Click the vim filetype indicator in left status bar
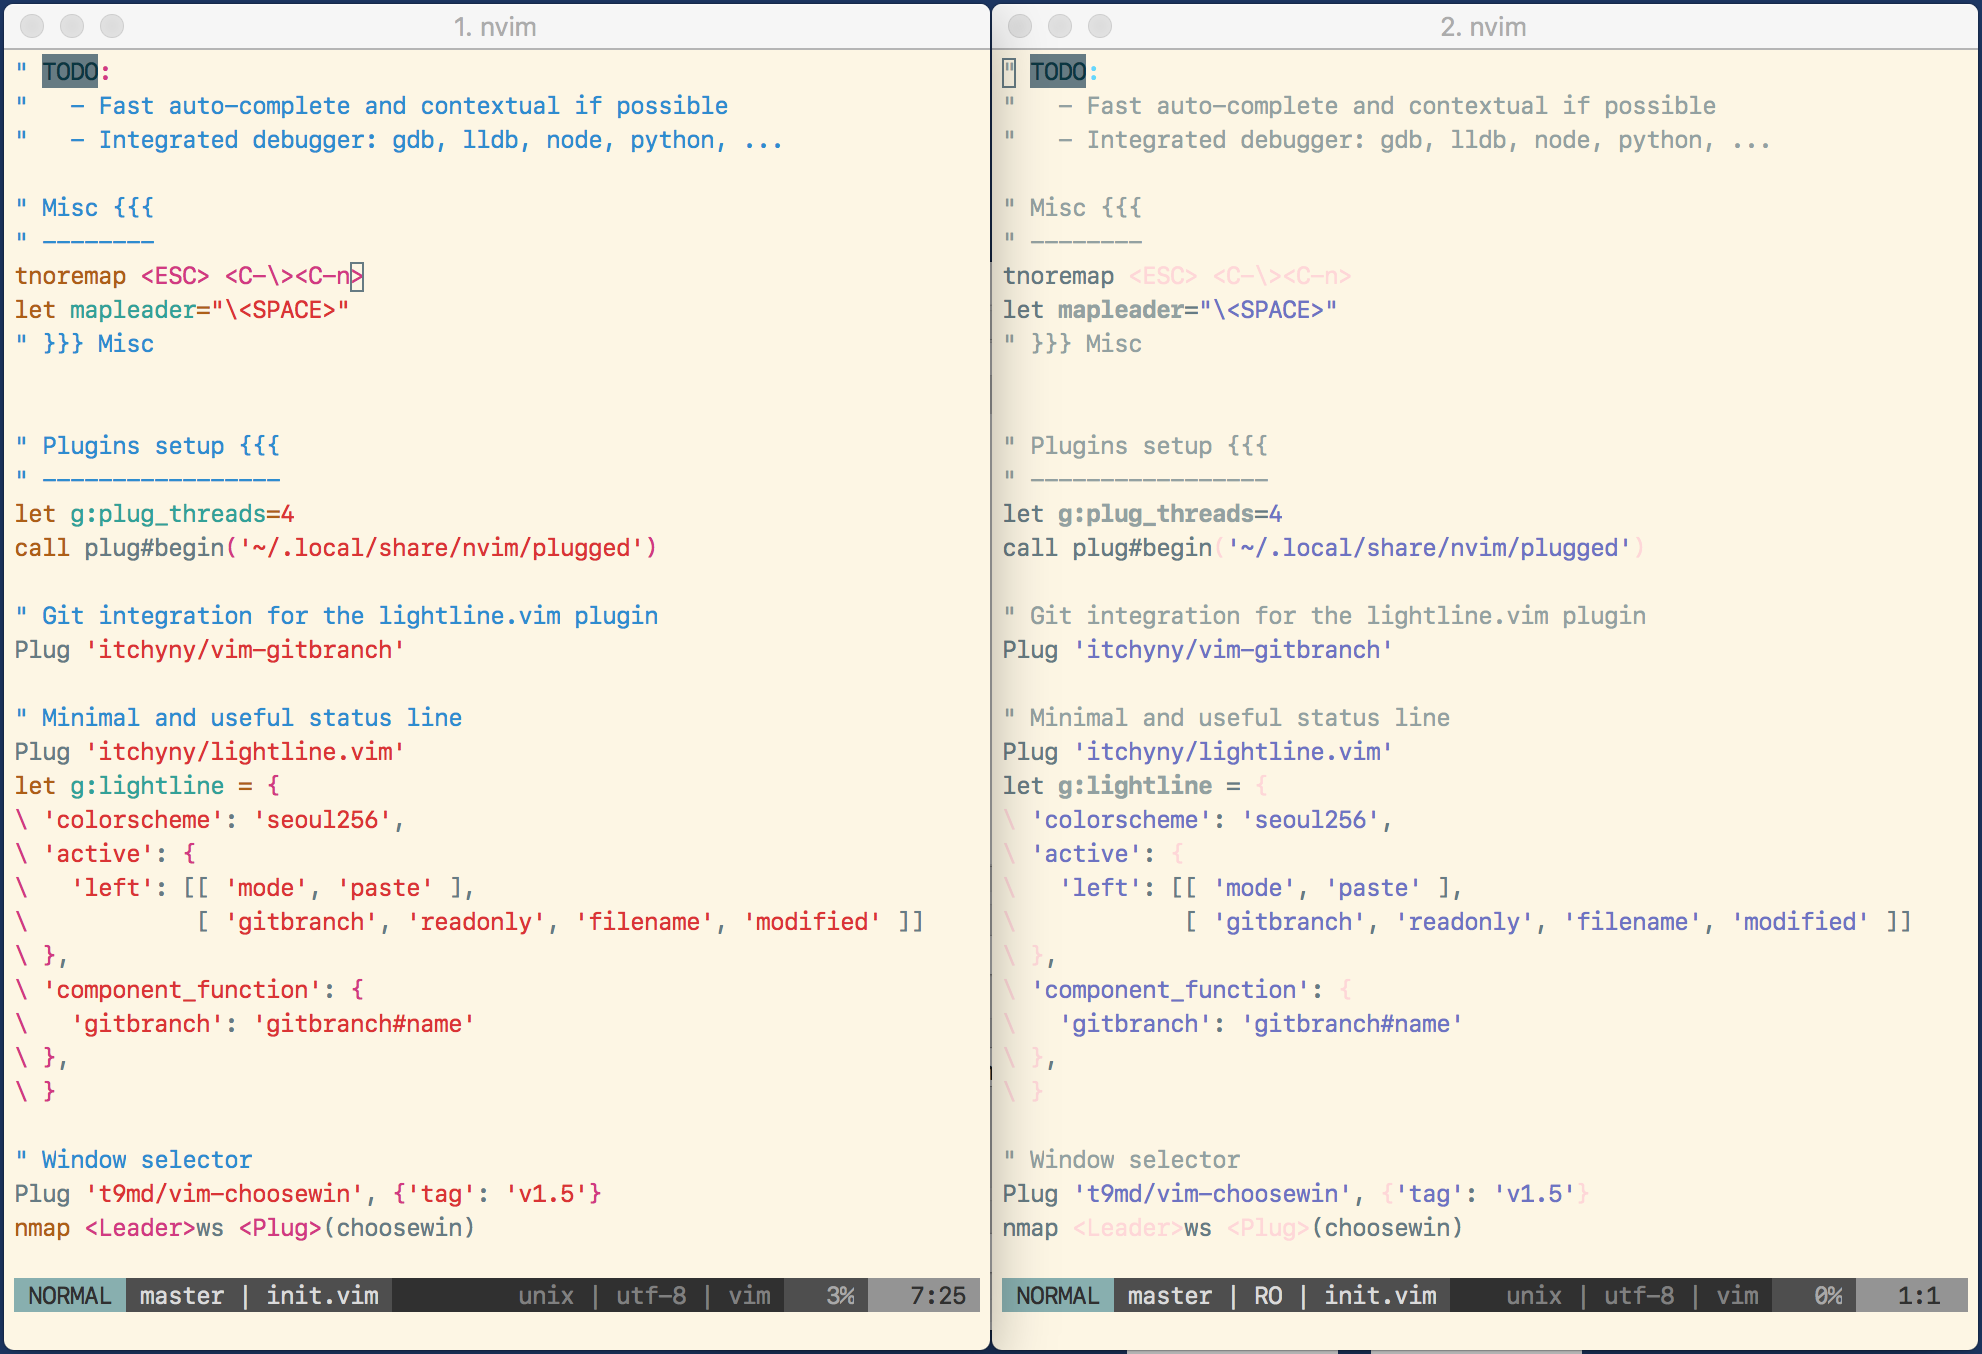Screen dimensions: 1982x1354 (750, 1295)
